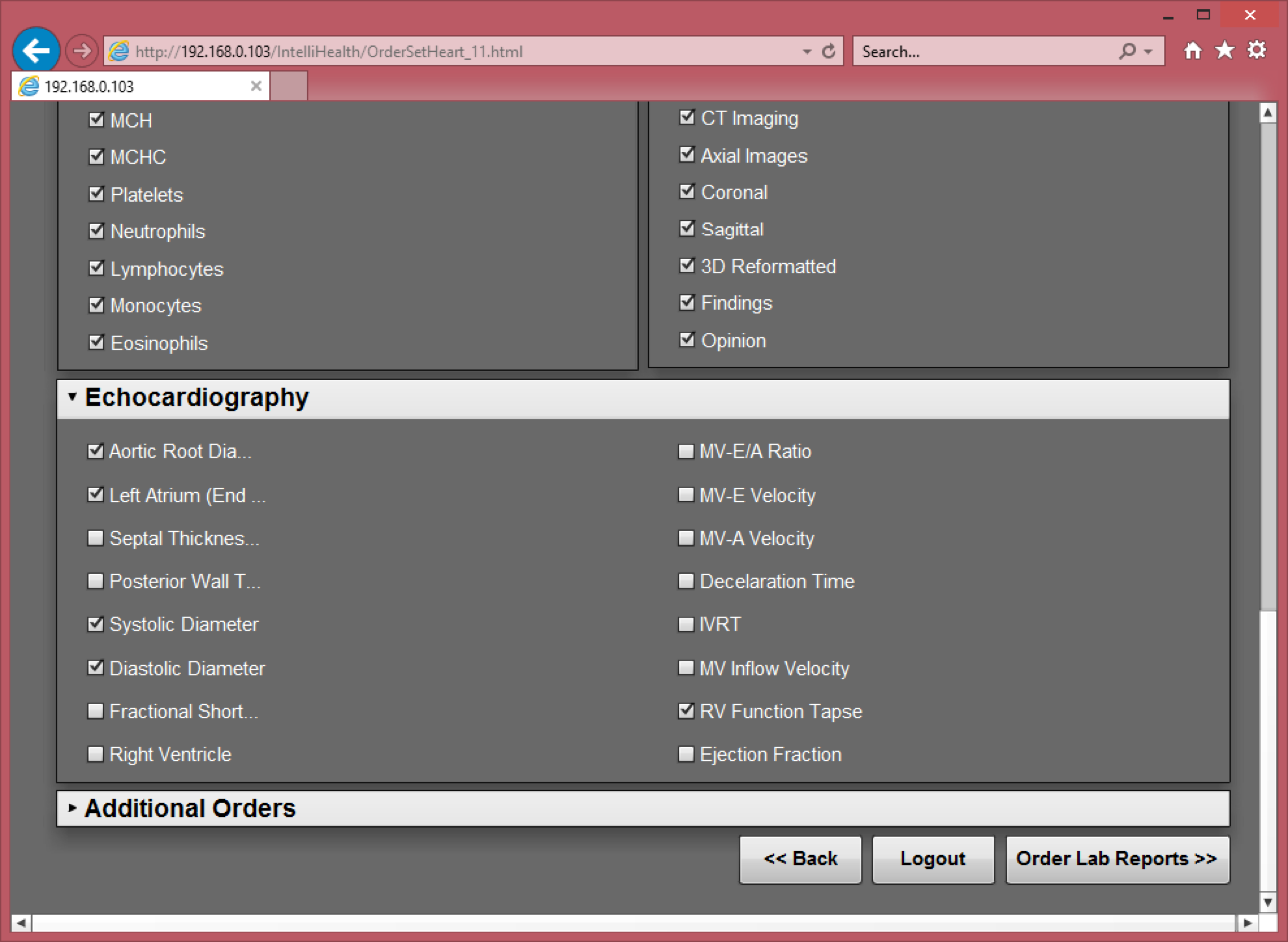Click the search magnifier icon

coord(1127,51)
